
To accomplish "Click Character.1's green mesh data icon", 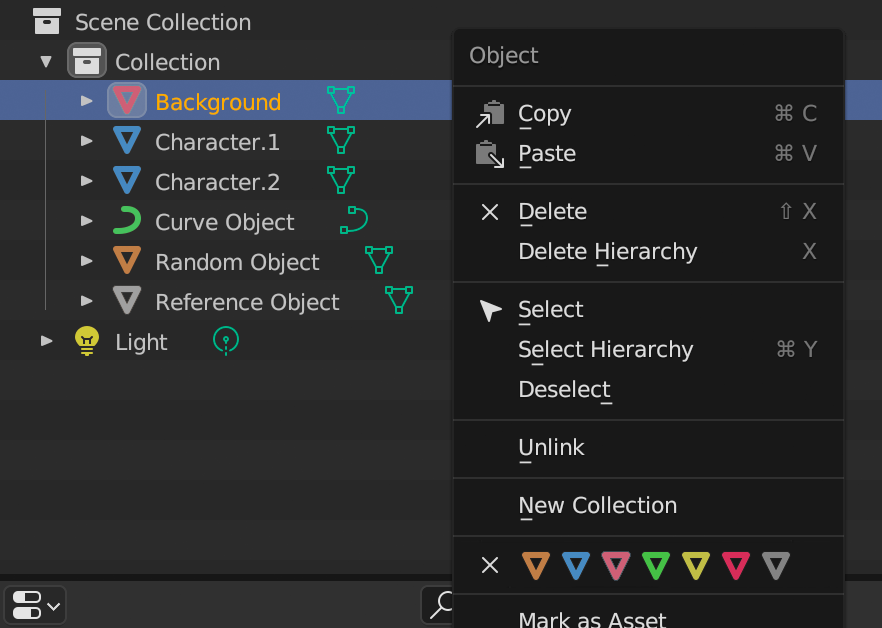I will (x=341, y=140).
